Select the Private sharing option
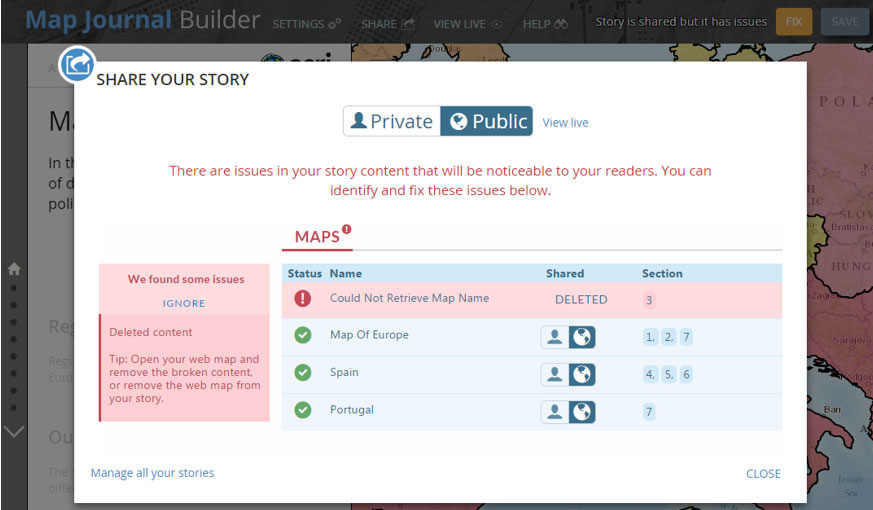Viewport: 873px width, 510px height. pyautogui.click(x=392, y=121)
